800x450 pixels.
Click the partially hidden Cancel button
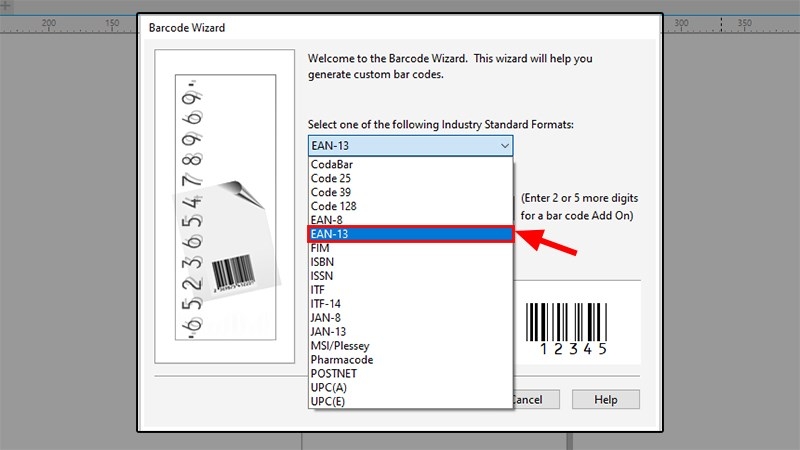click(x=536, y=399)
